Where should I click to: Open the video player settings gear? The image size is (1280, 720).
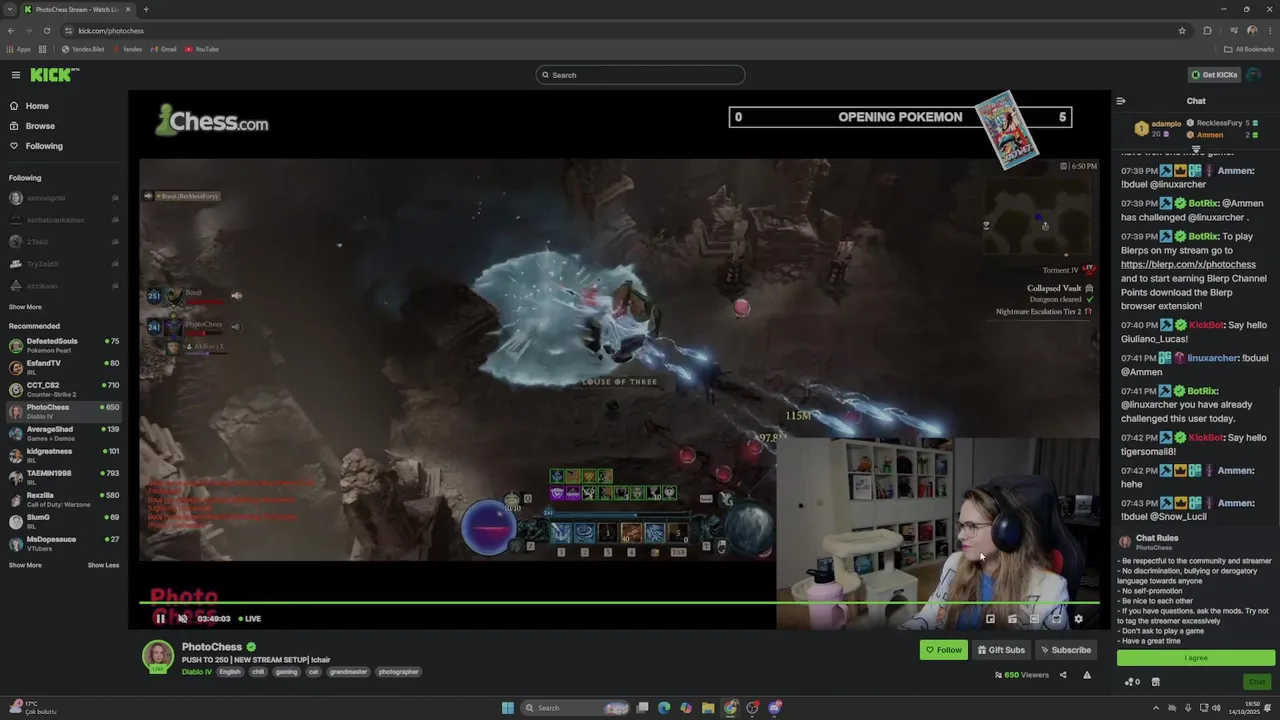pos(1078,619)
